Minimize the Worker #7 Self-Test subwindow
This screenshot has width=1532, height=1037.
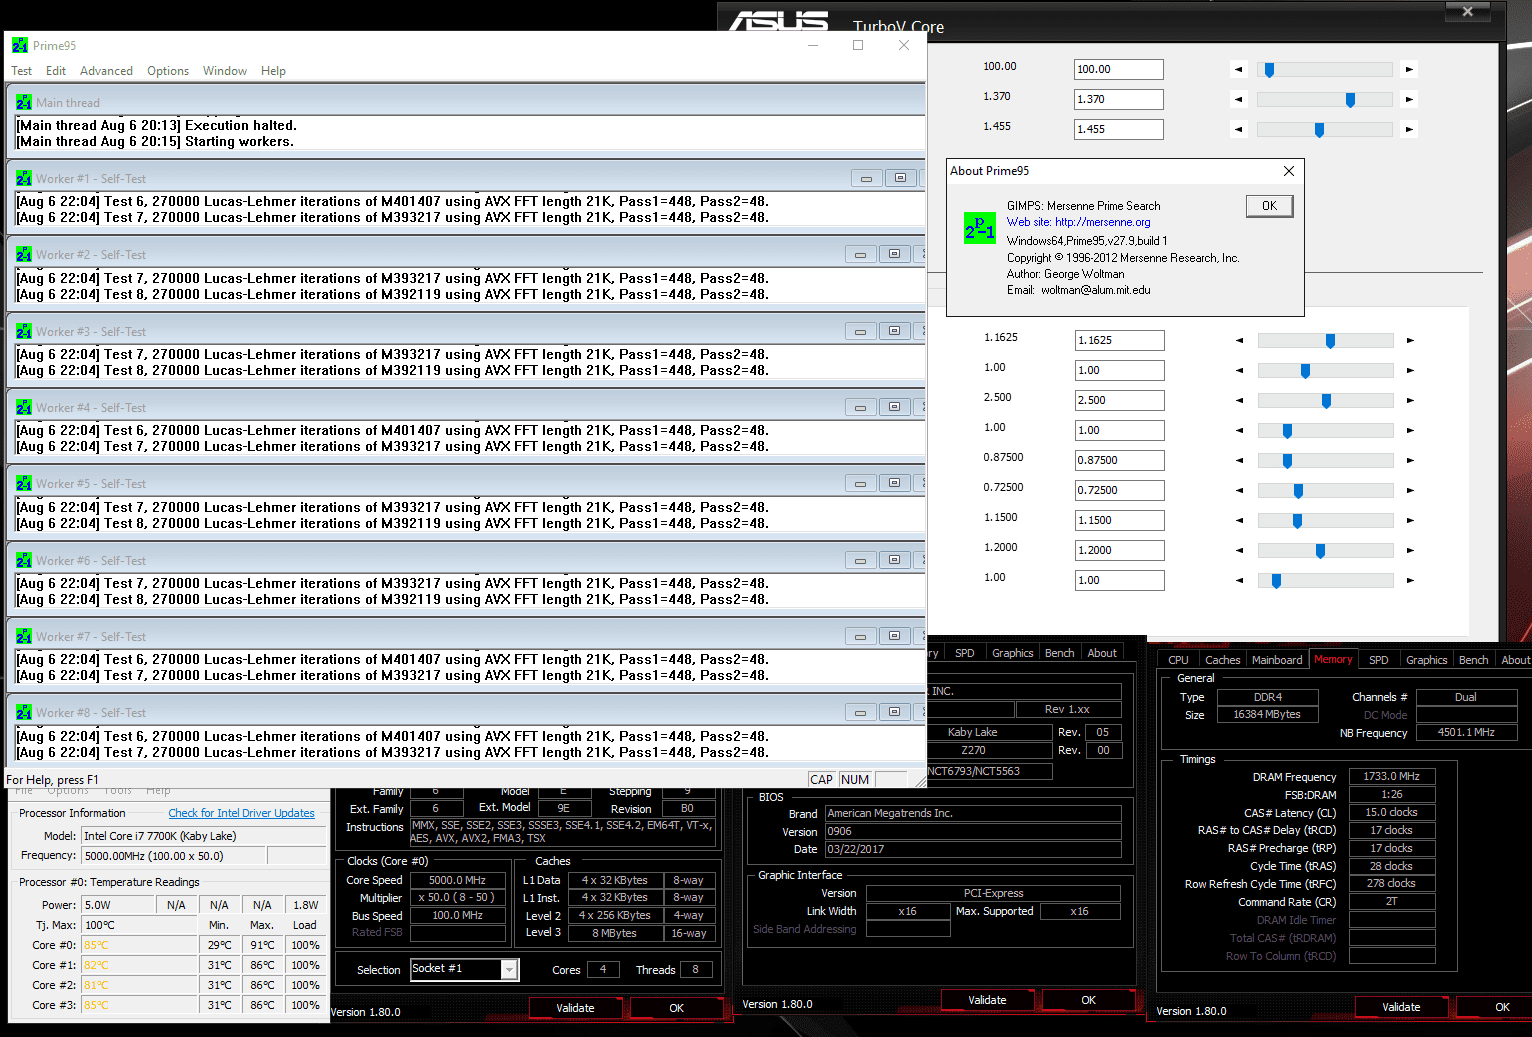click(860, 636)
